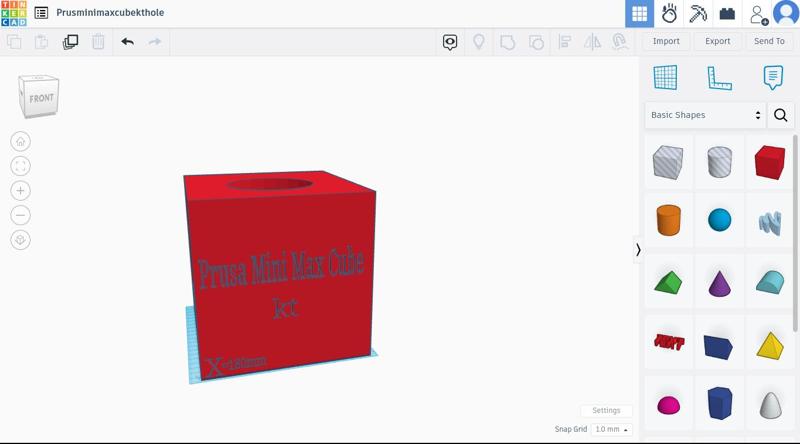Click the Send To button
800x444 pixels.
coord(769,41)
